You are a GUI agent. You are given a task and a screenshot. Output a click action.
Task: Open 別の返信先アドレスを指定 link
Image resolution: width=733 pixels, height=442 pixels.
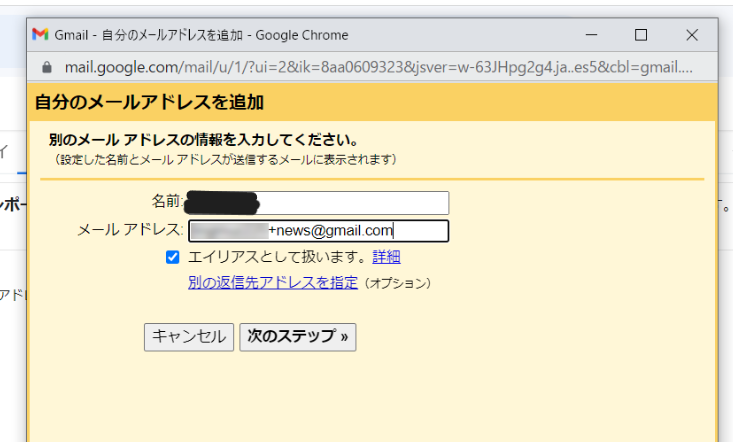pyautogui.click(x=273, y=283)
